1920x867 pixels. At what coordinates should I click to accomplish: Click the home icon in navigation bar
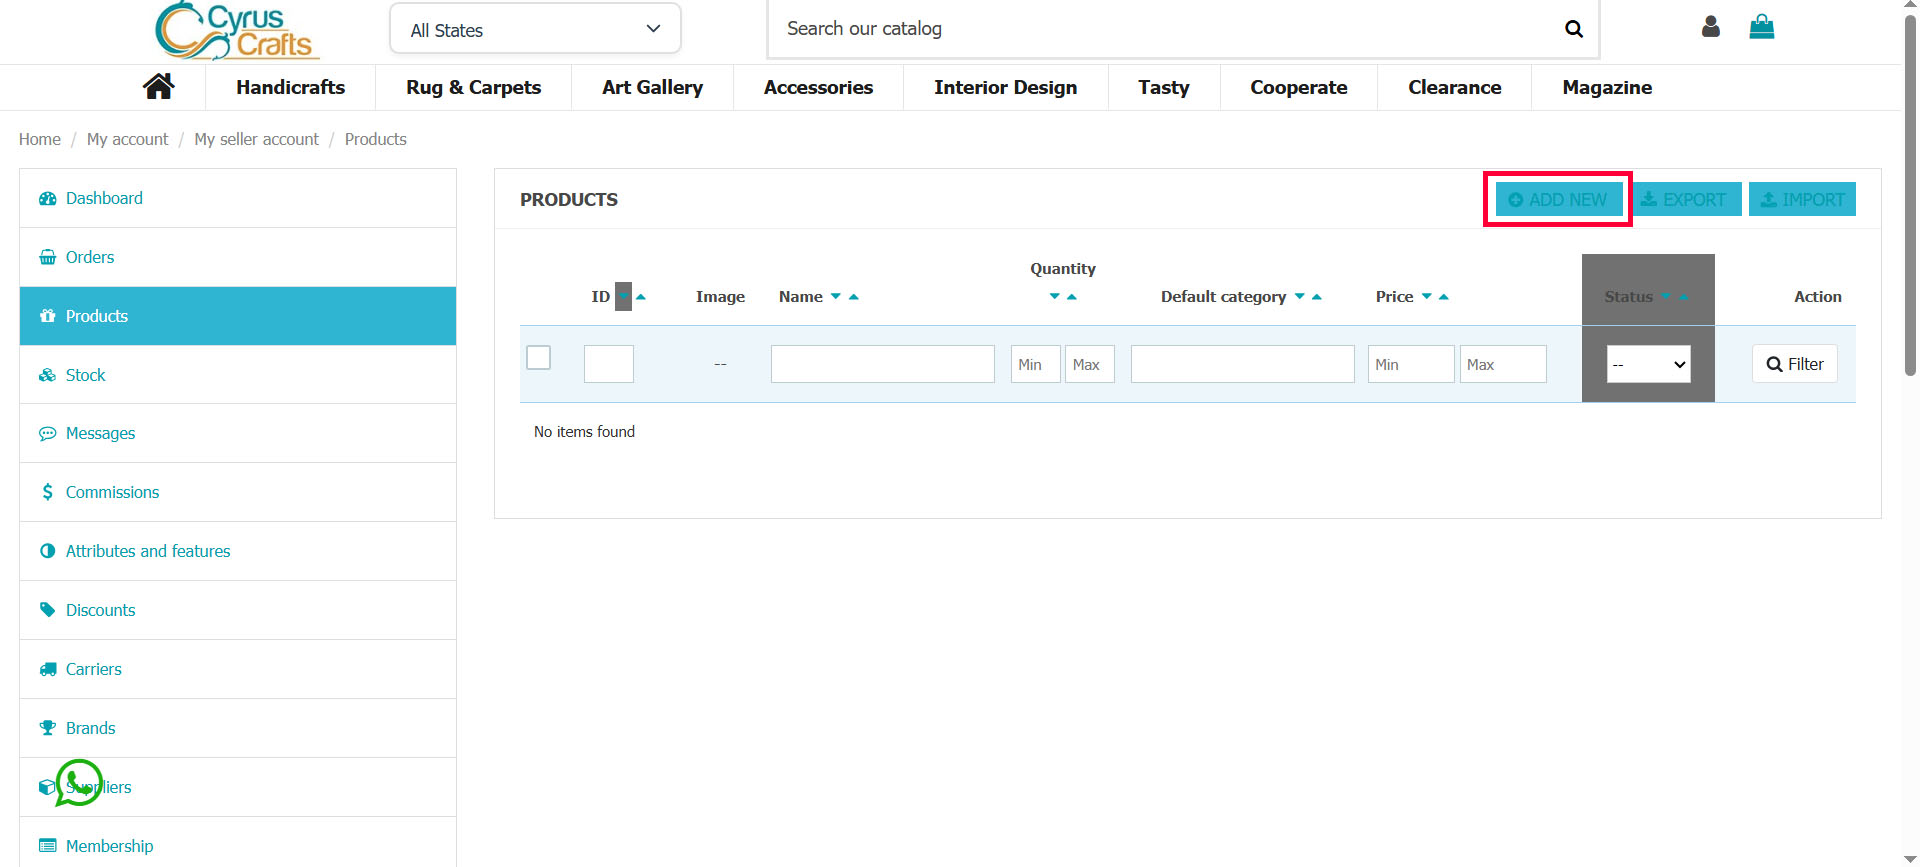pos(158,87)
